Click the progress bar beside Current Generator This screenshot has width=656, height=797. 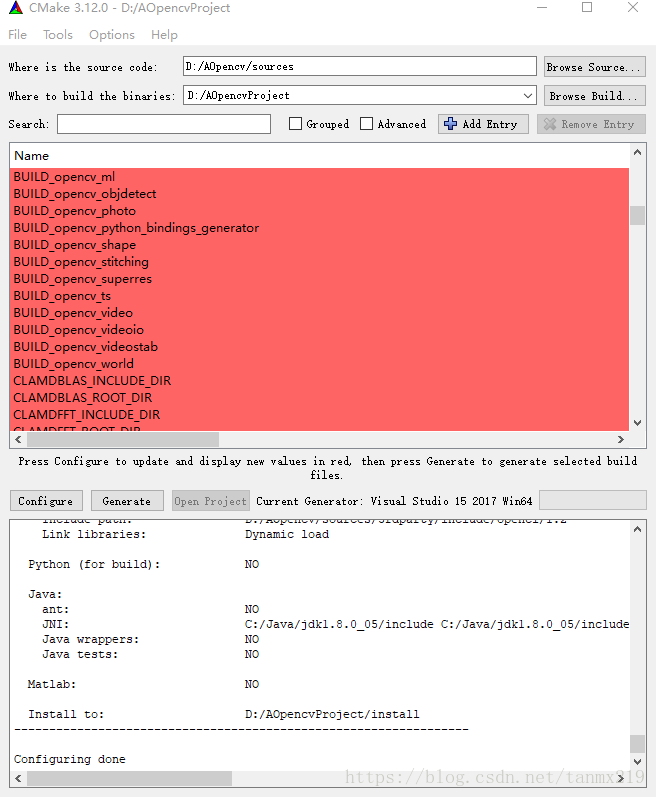pos(592,500)
